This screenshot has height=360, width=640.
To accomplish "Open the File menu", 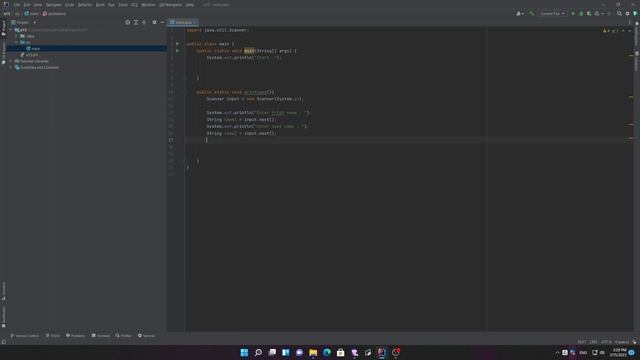I will pyautogui.click(x=17, y=5).
